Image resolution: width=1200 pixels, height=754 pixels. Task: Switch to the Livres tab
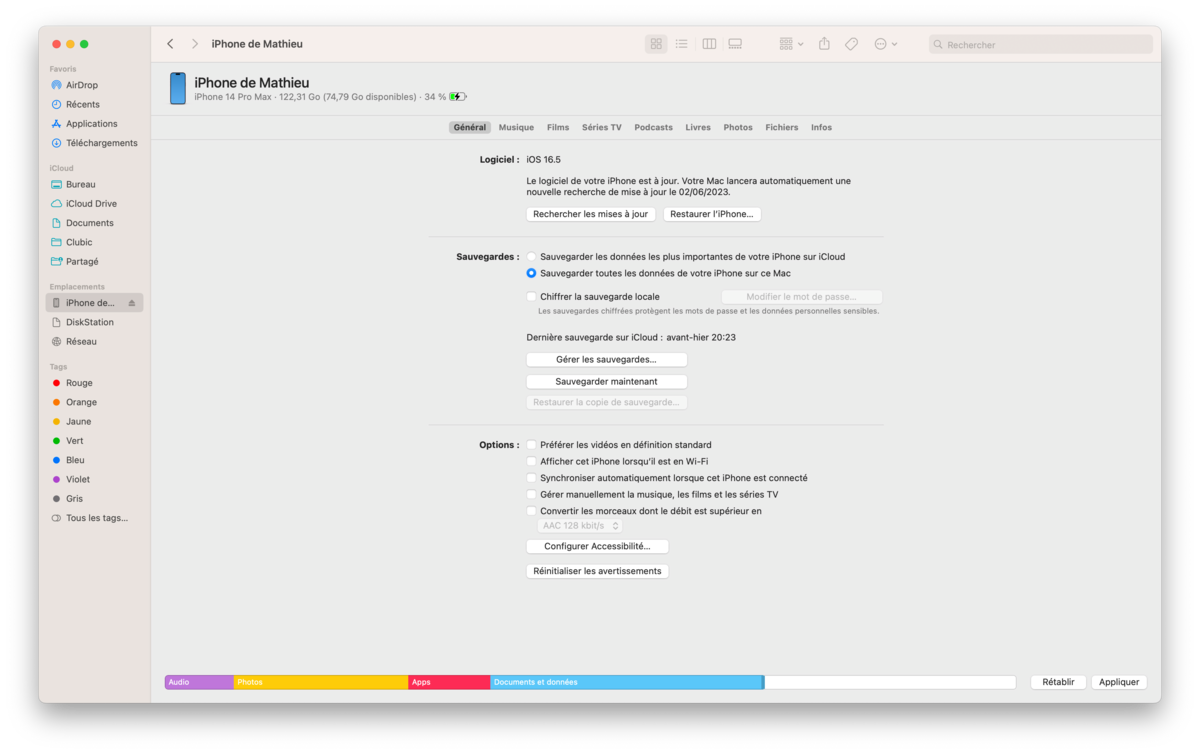coord(698,128)
